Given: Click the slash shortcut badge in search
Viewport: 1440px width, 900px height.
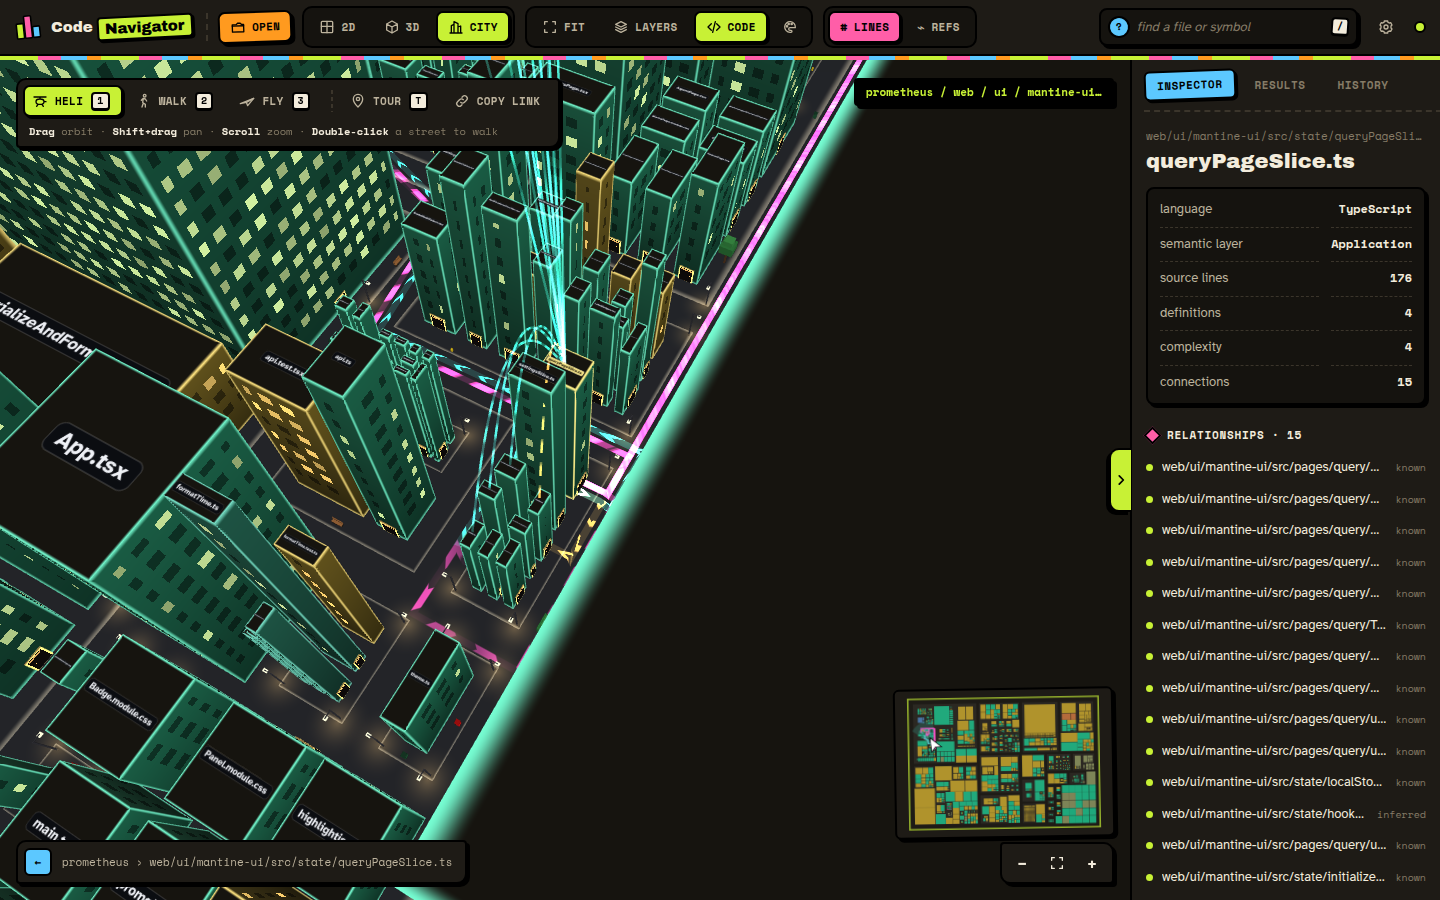Looking at the screenshot, I should [x=1340, y=27].
